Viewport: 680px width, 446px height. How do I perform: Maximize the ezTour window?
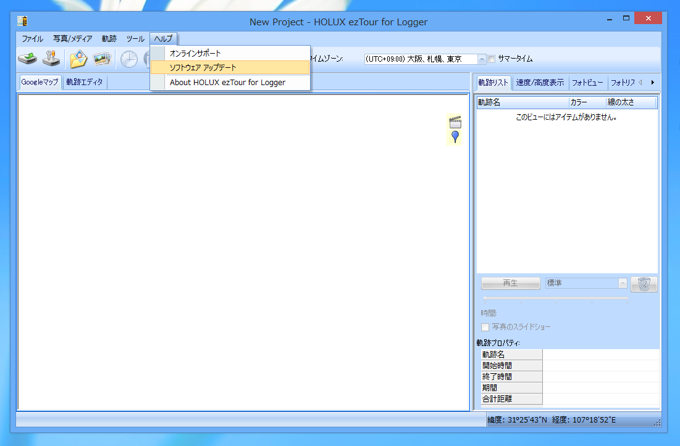point(626,19)
